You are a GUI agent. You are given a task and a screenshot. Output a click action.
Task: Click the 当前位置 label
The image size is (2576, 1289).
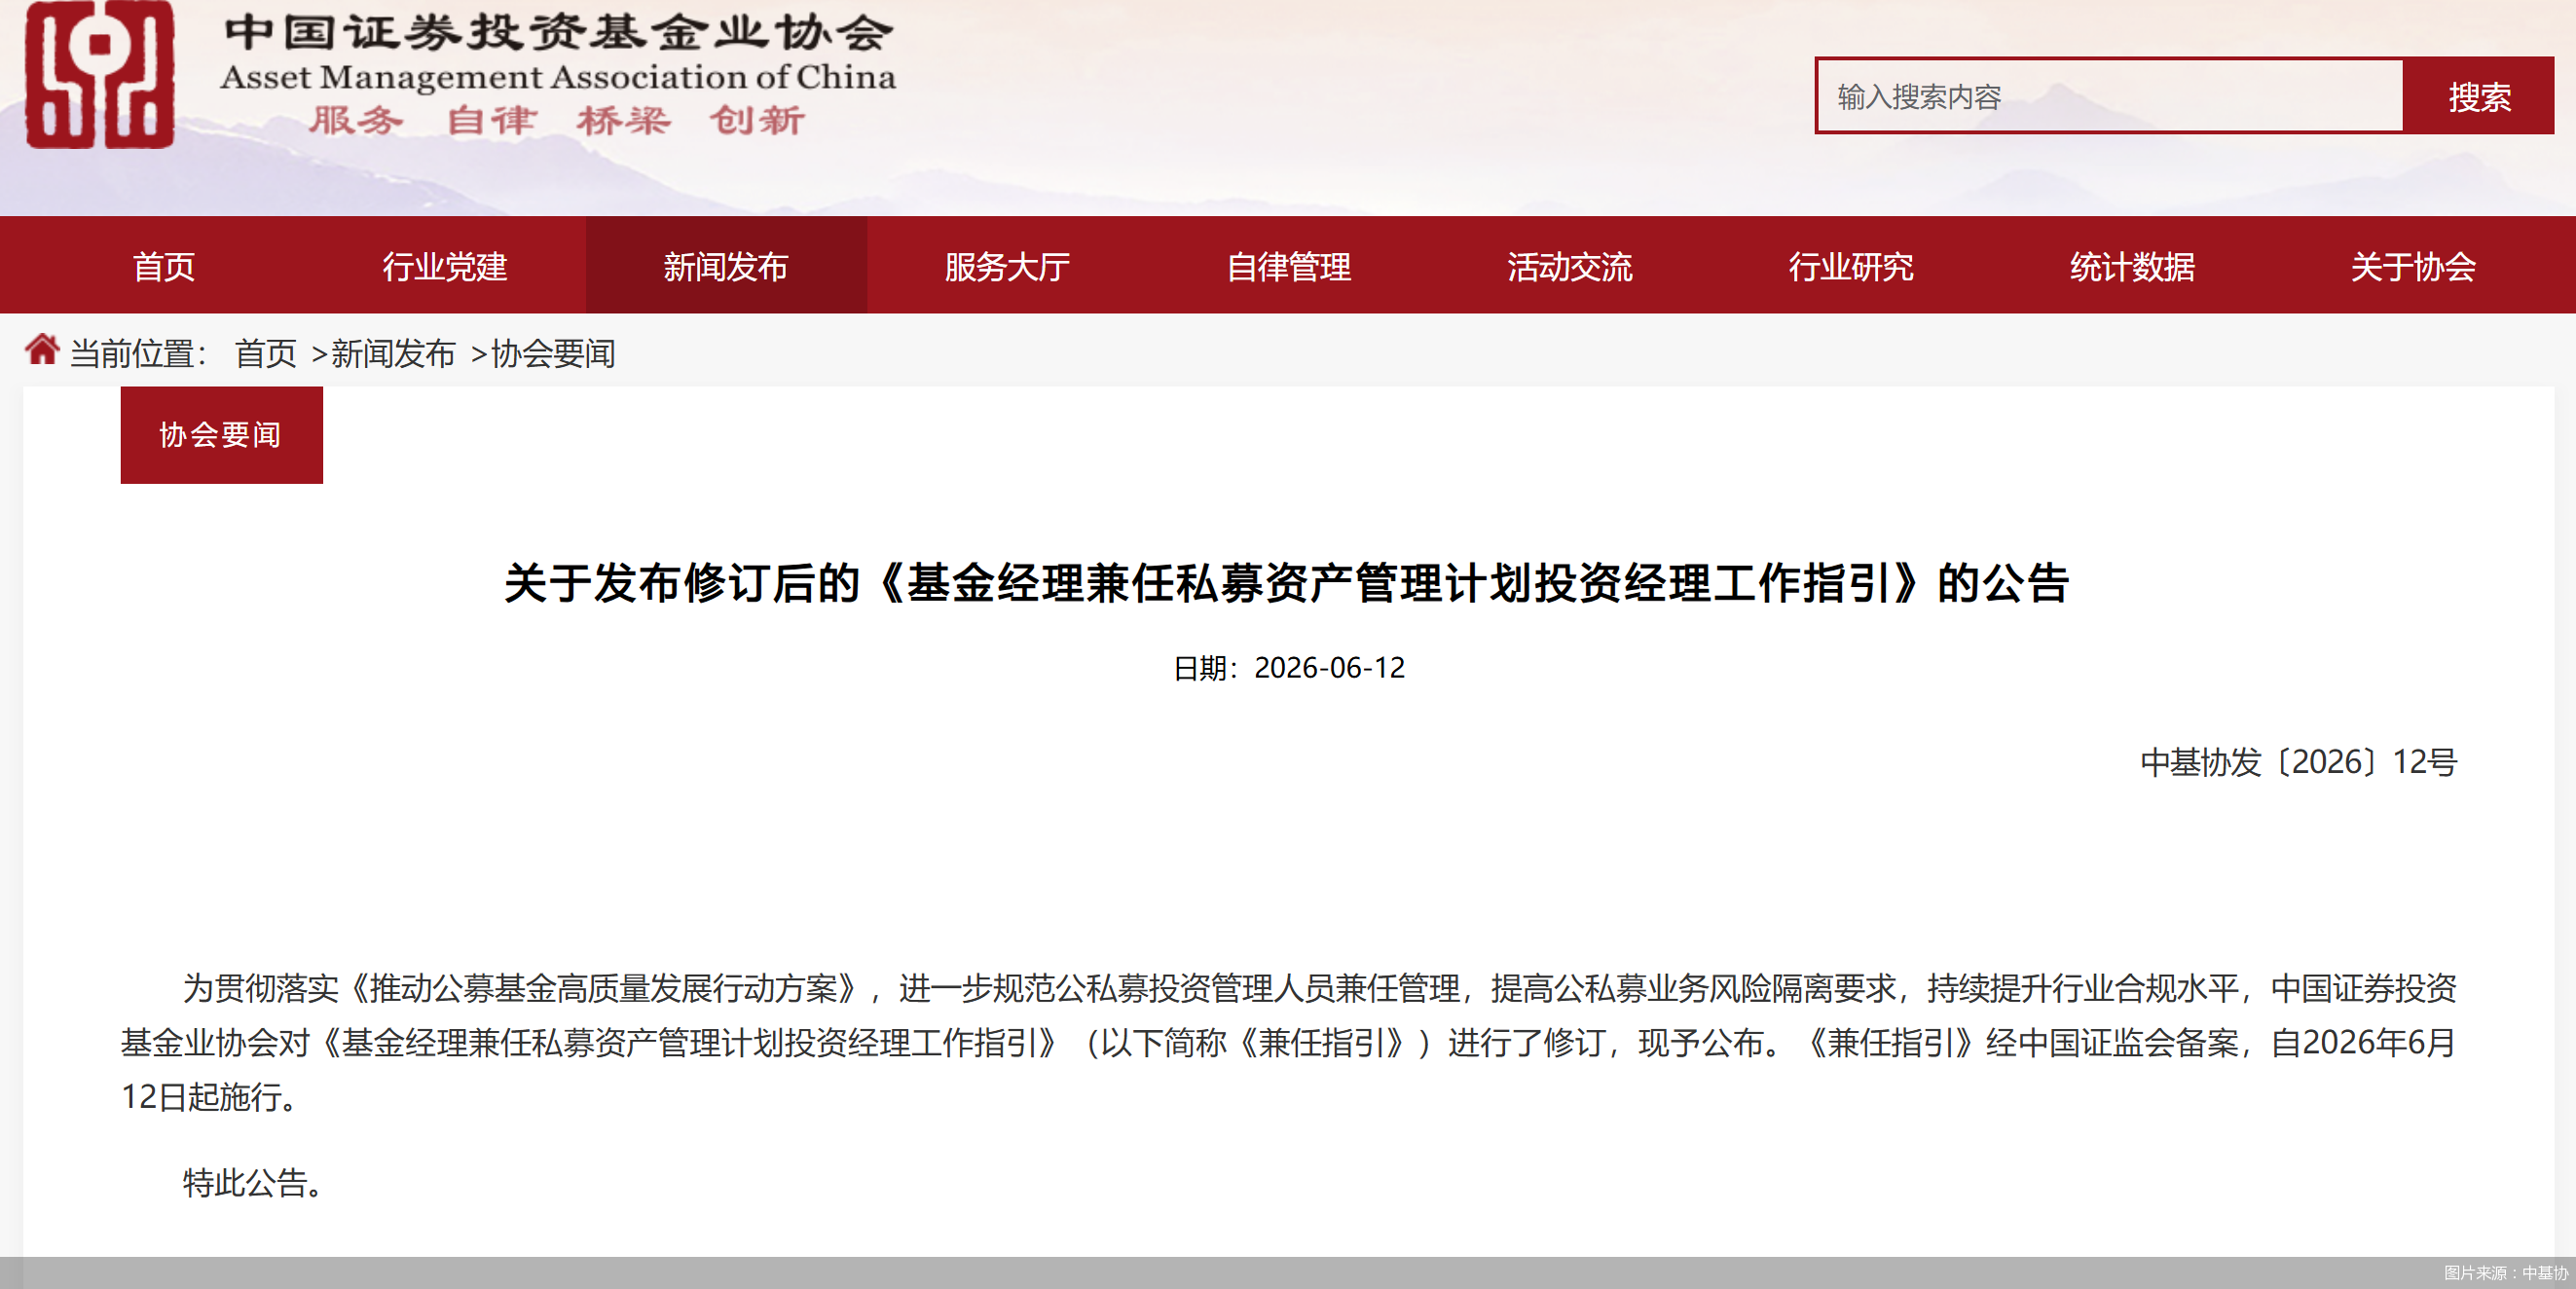(138, 353)
